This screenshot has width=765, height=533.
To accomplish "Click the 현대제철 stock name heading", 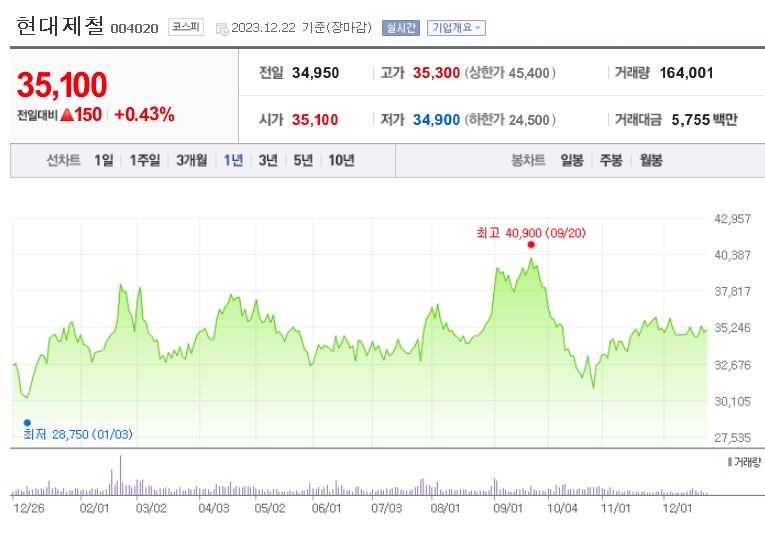I will 60,26.
